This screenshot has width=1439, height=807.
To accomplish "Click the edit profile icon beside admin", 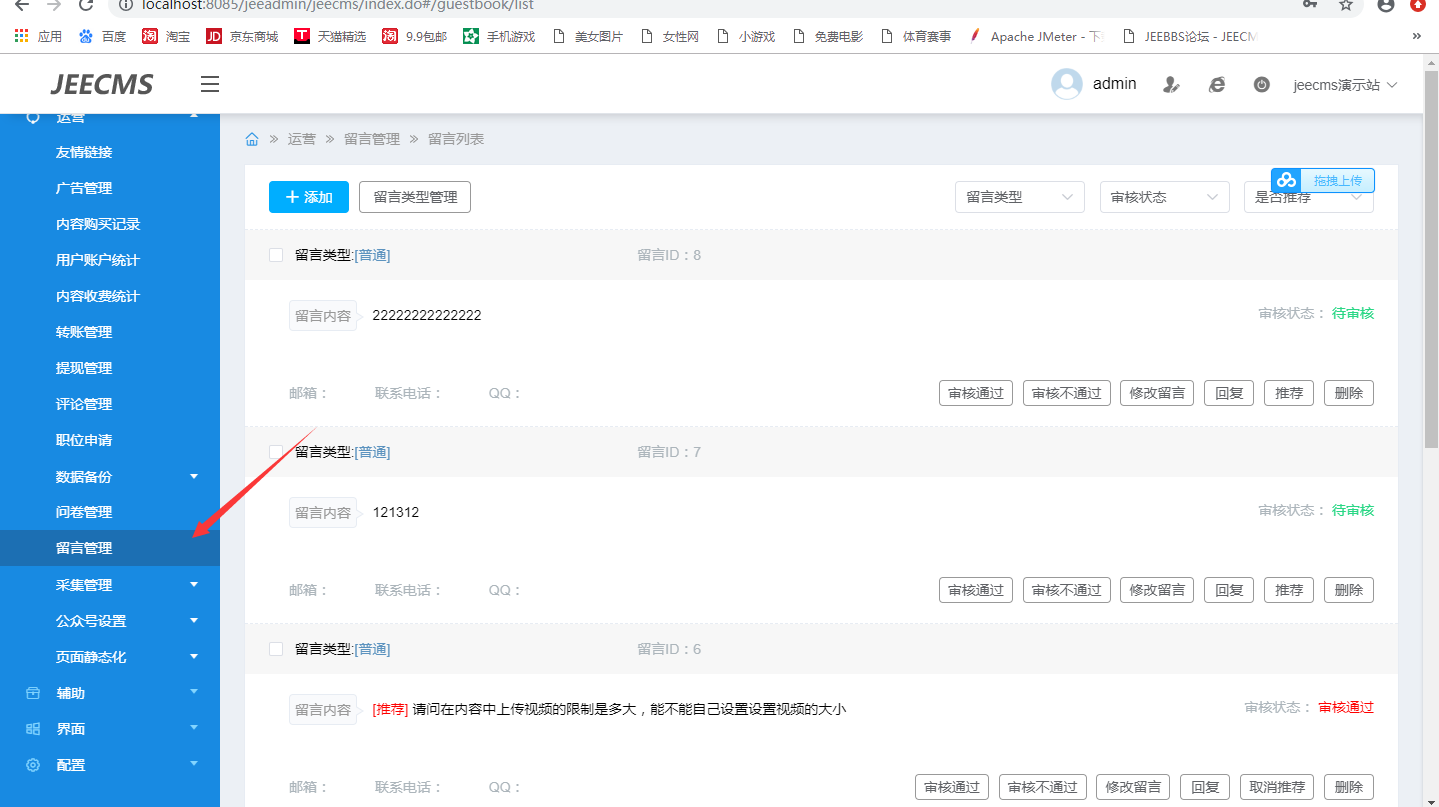I will coord(1171,85).
